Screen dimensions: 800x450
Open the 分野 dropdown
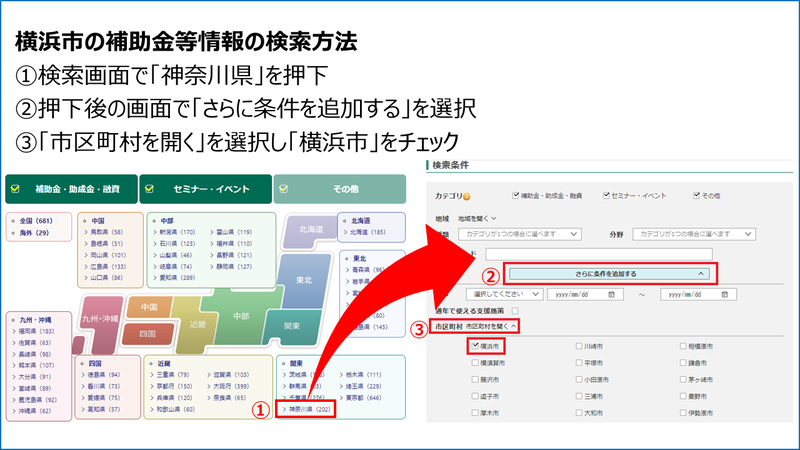692,233
